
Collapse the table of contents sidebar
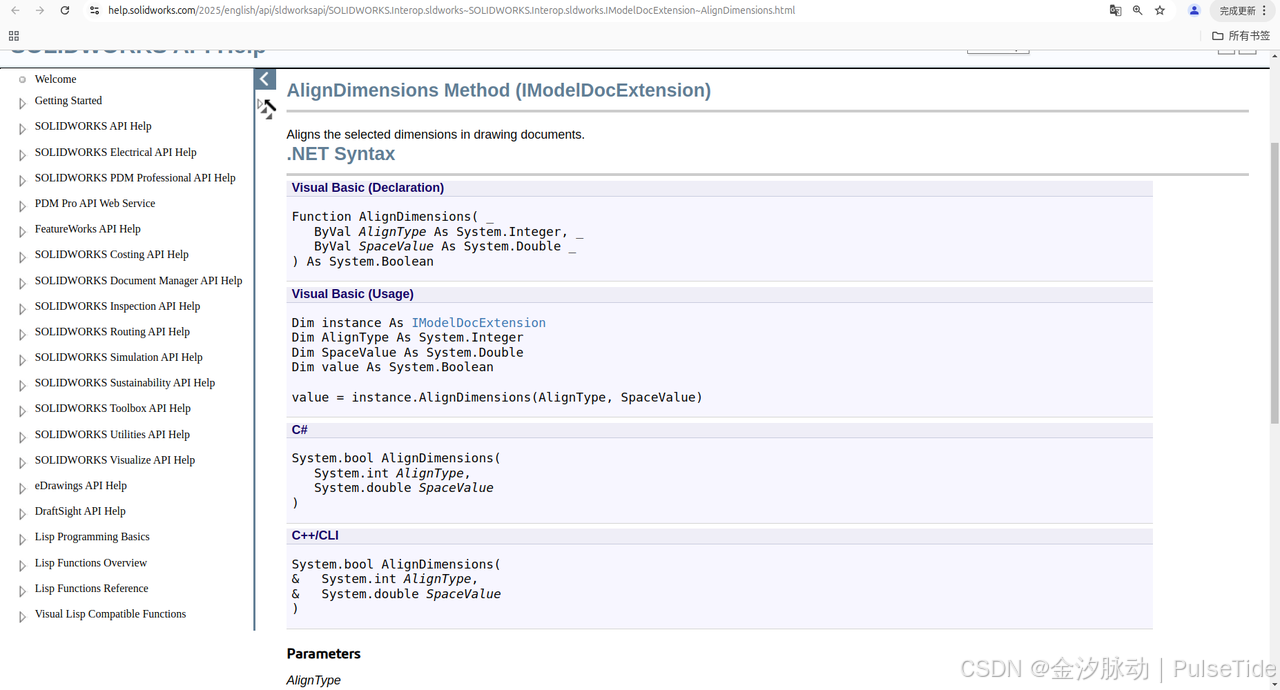pos(265,79)
